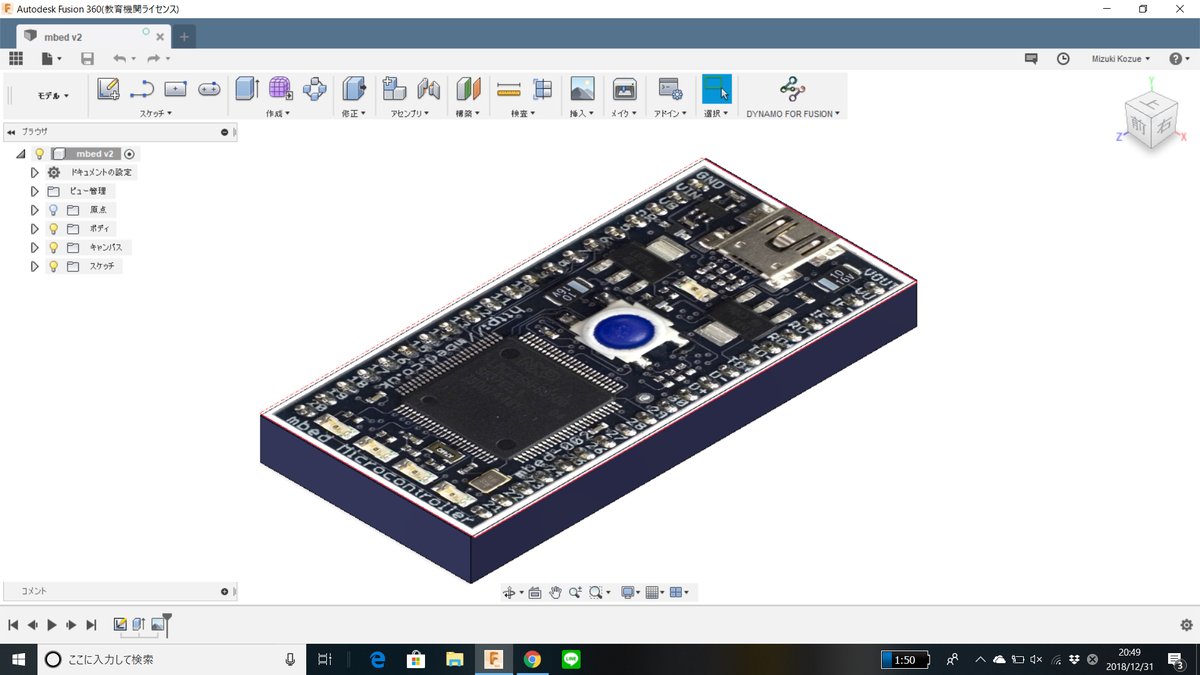Open the 作成 menu

click(x=277, y=114)
